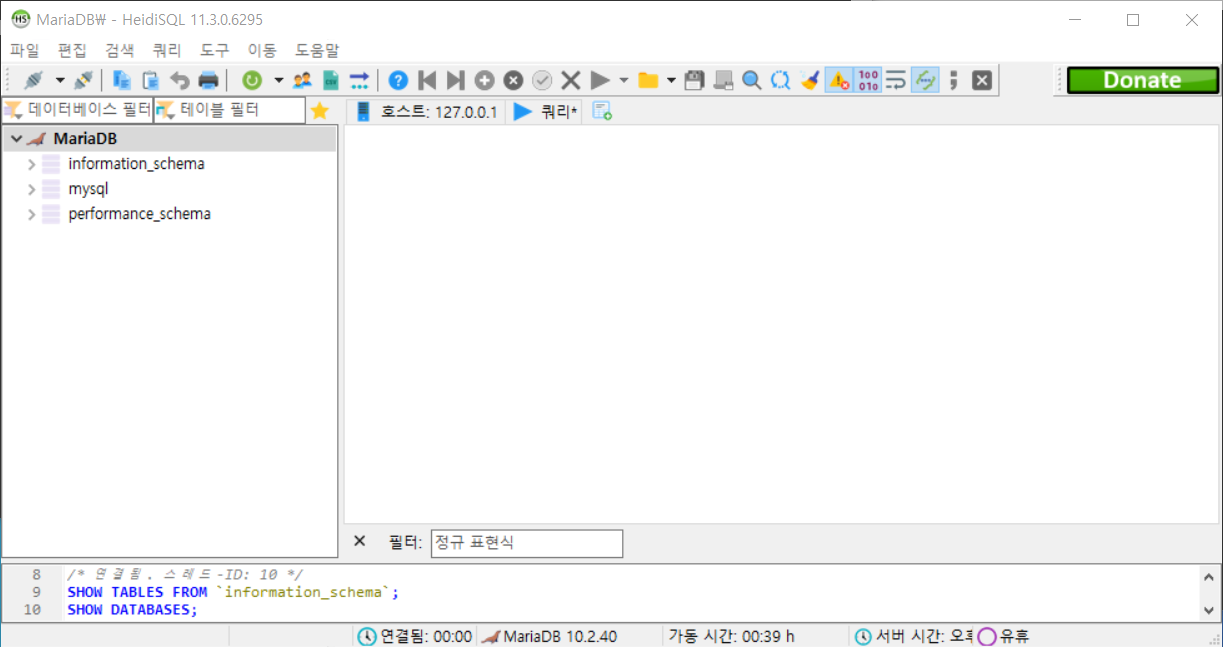Toggle the stop on errors warning icon
Image resolution: width=1223 pixels, height=647 pixels.
point(839,80)
